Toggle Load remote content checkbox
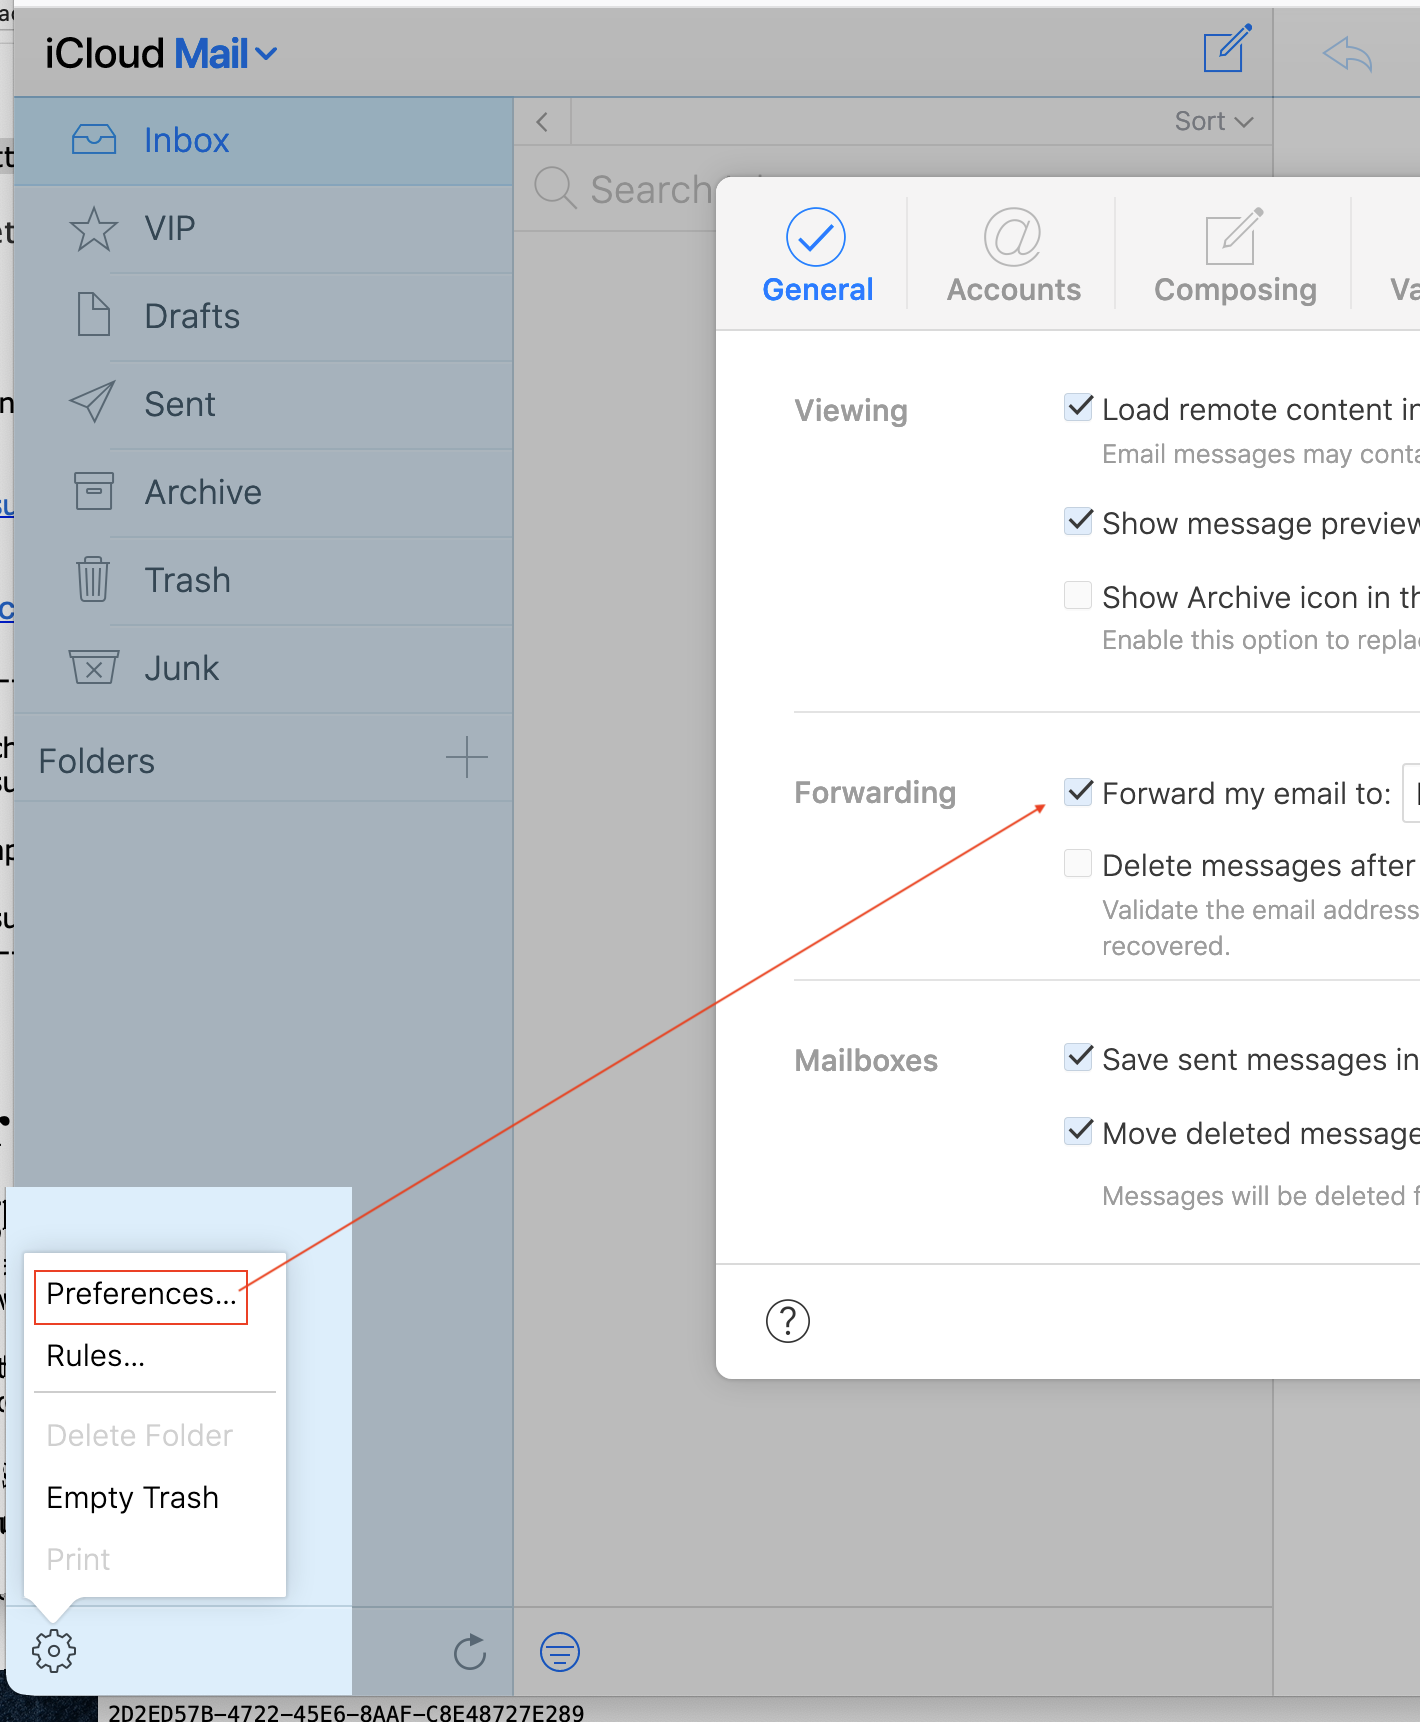This screenshot has width=1420, height=1722. click(x=1078, y=407)
